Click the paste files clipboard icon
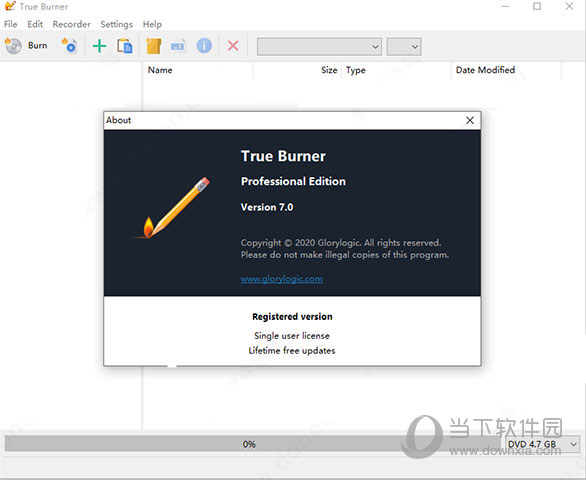Image resolution: width=586 pixels, height=480 pixels. point(125,46)
